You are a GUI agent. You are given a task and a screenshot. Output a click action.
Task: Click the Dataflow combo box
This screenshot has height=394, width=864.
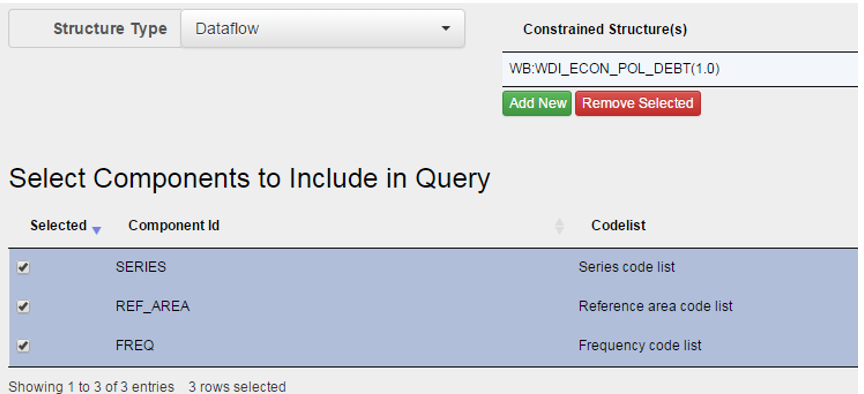[323, 29]
